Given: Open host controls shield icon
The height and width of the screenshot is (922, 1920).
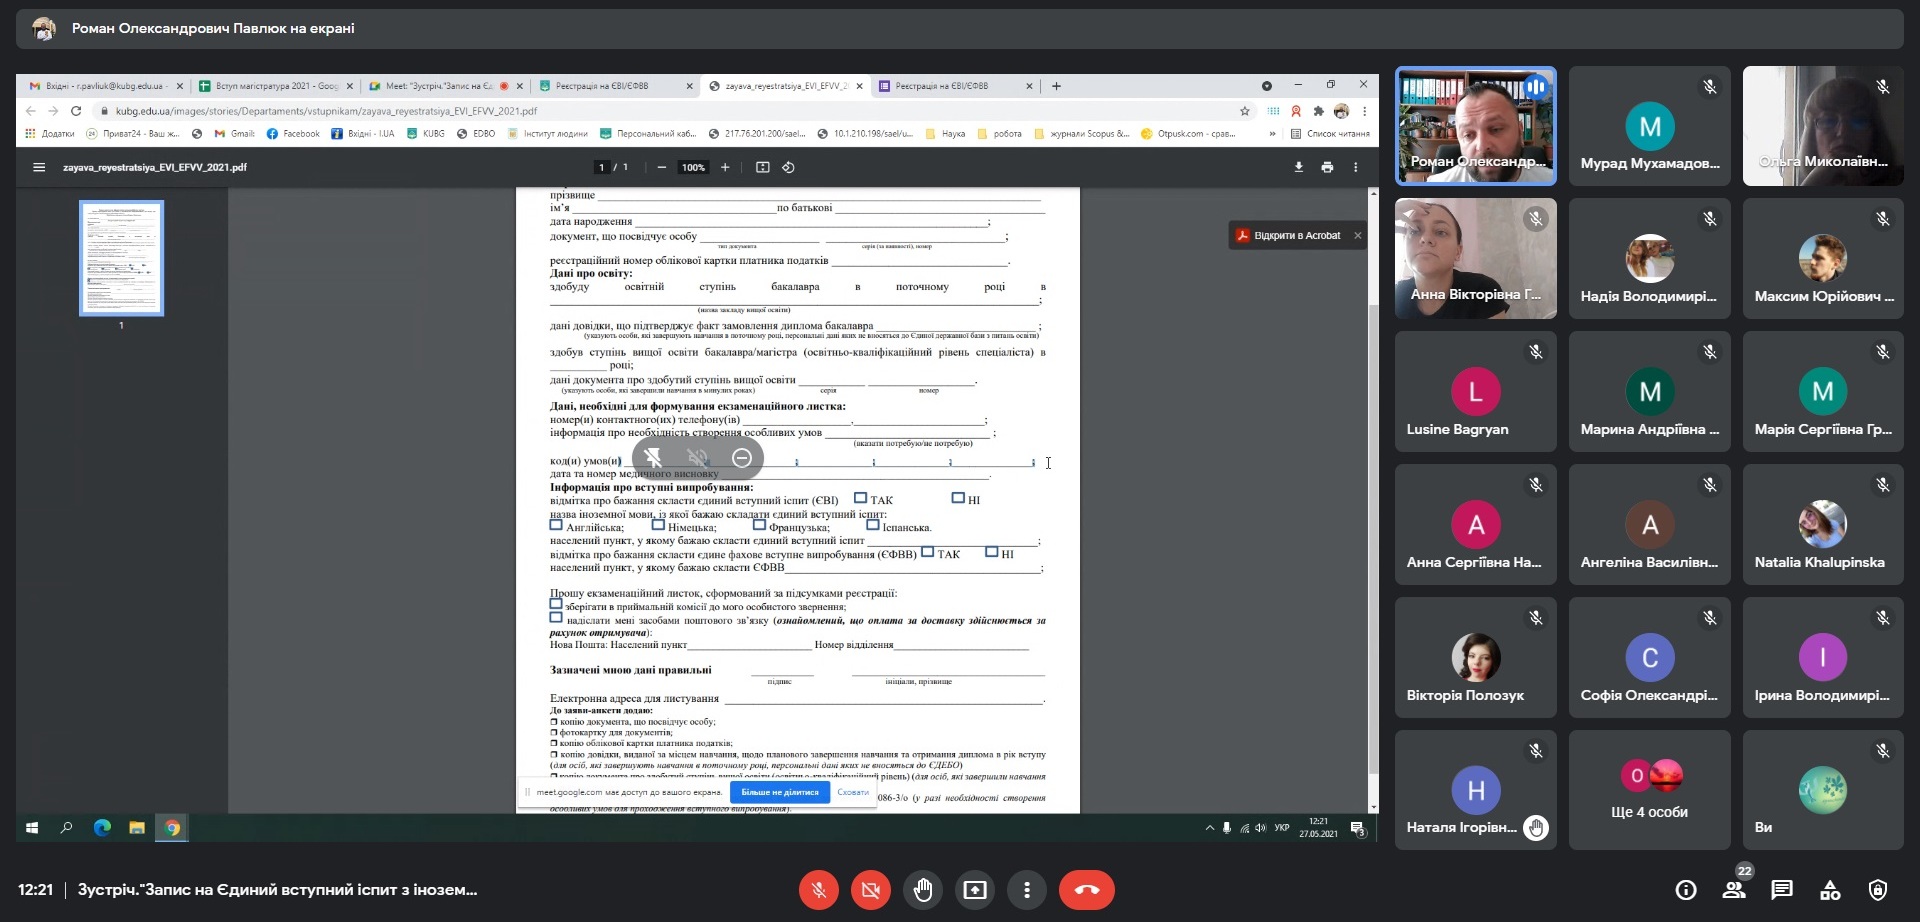Looking at the screenshot, I should (1878, 890).
